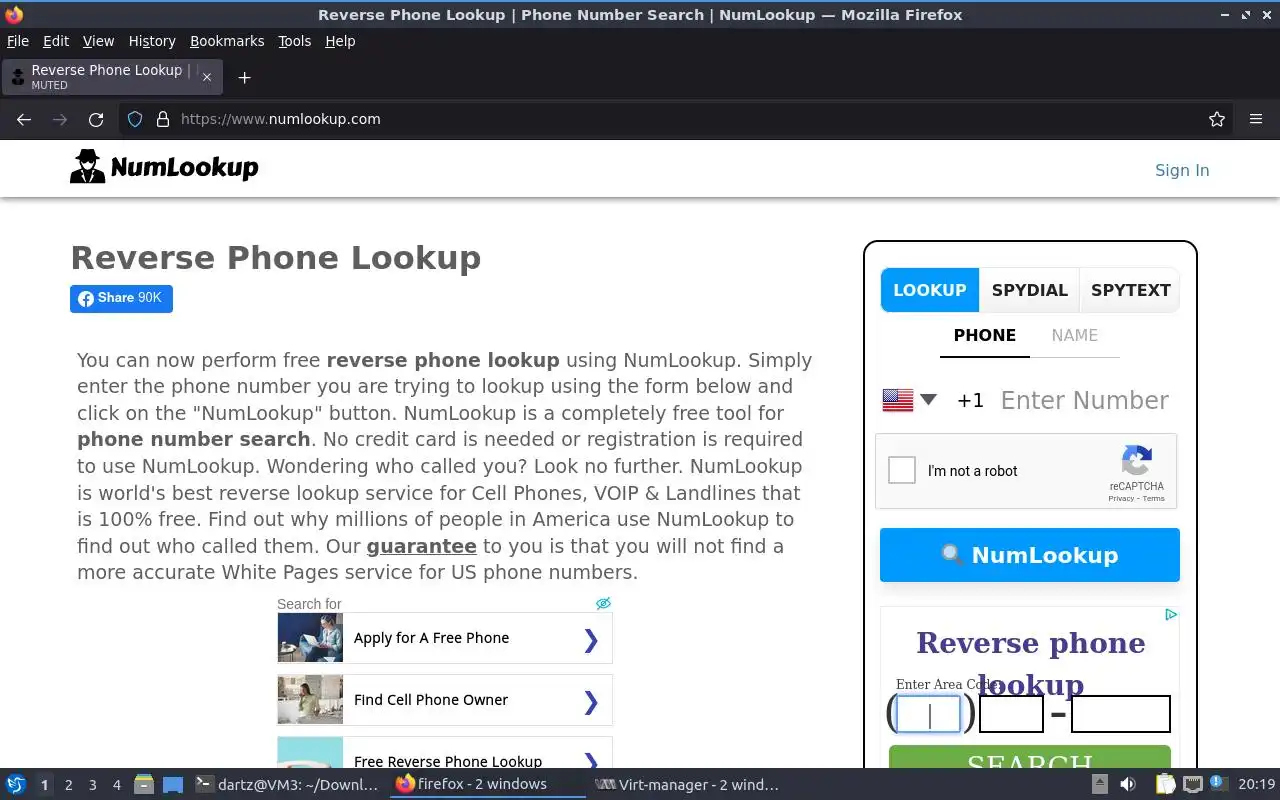Click the reCAPTCHA logo

[1136, 461]
